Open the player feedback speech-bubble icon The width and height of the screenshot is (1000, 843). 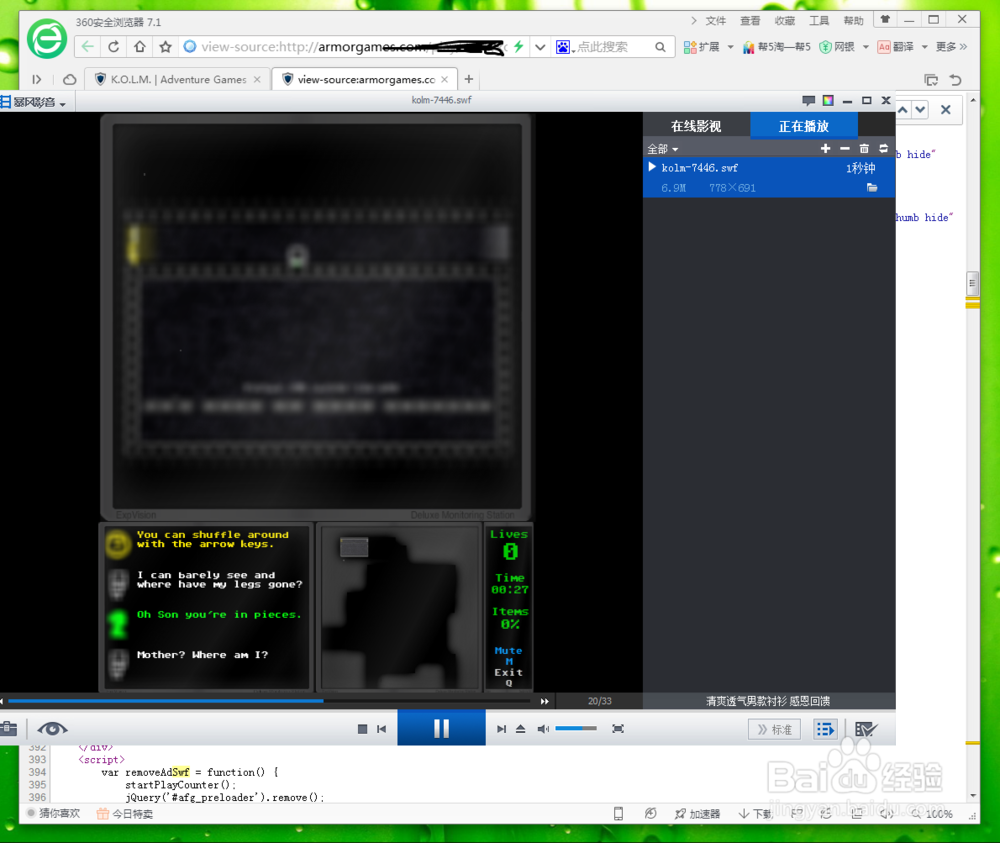point(809,100)
